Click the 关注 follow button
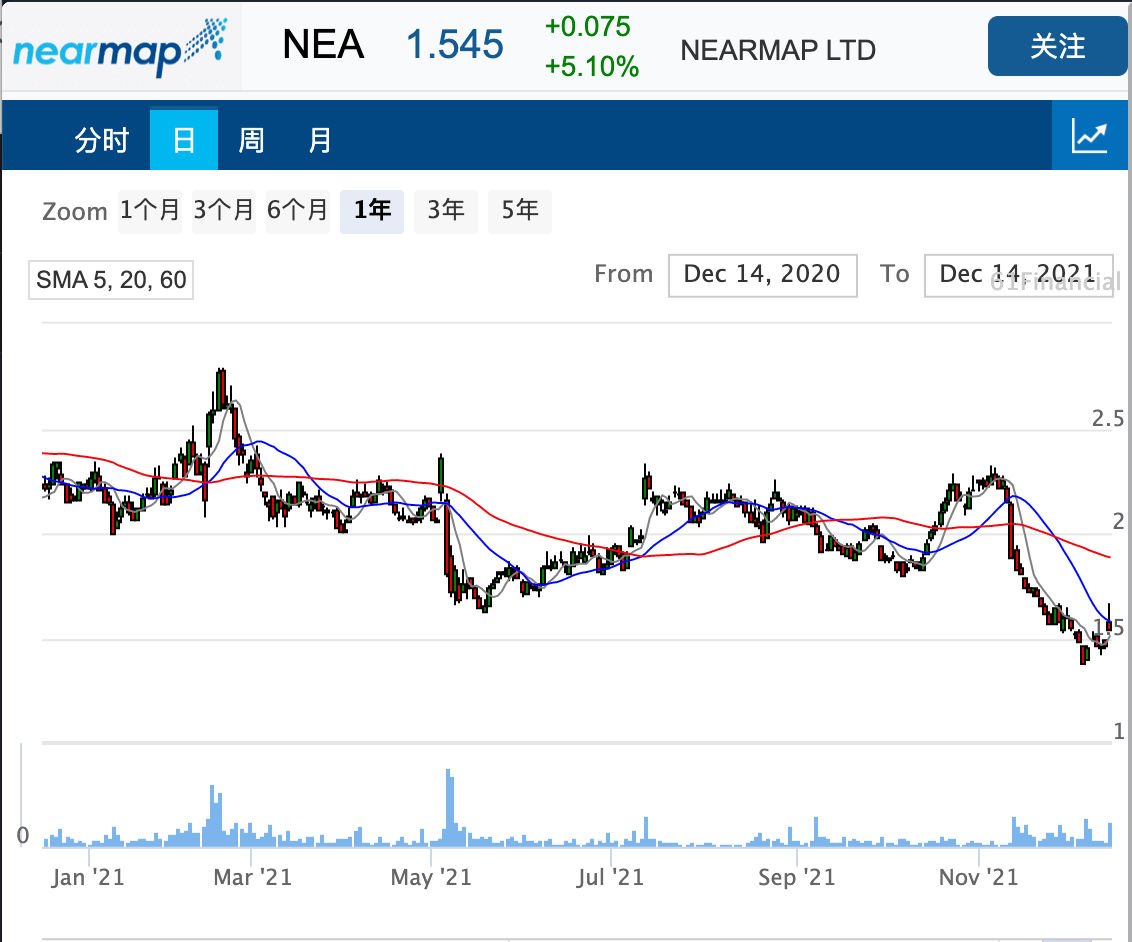1132x942 pixels. [x=1057, y=46]
